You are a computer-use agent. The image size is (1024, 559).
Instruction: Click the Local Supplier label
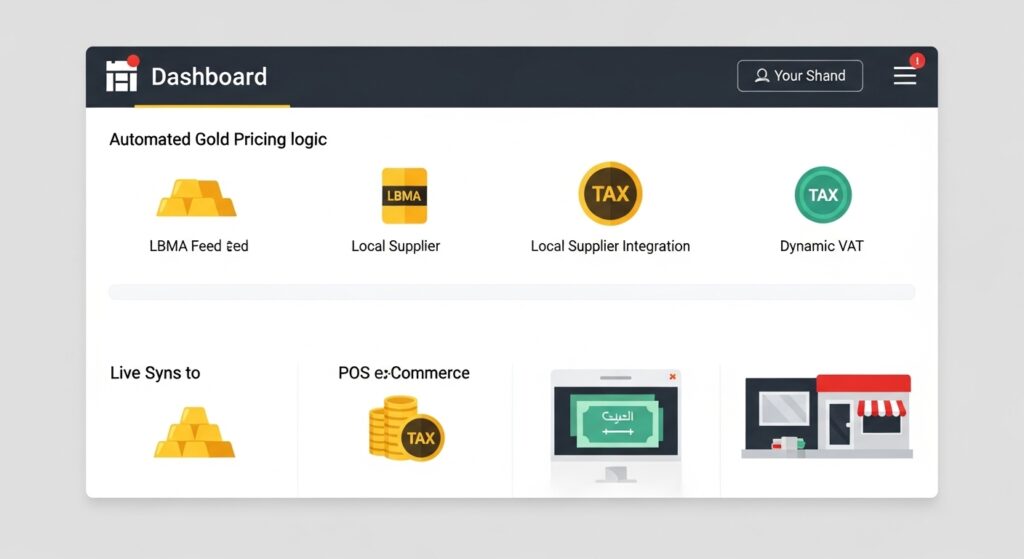pos(396,246)
